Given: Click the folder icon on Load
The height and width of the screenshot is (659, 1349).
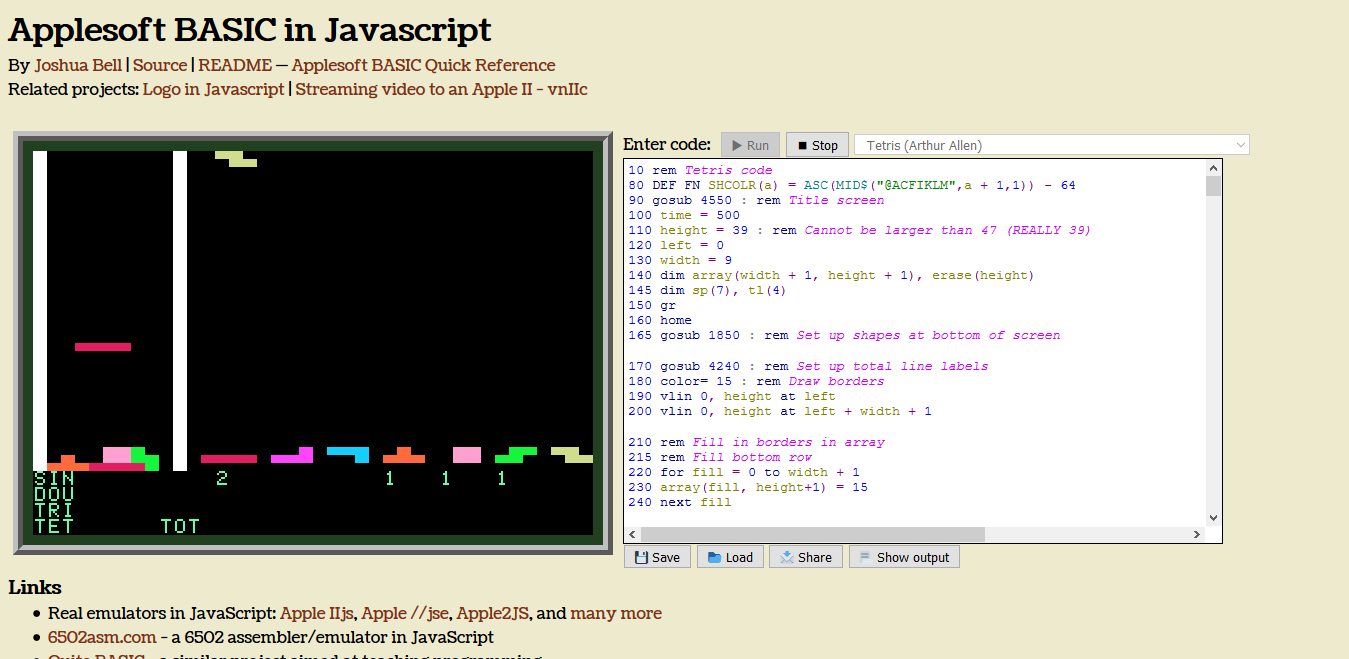Looking at the screenshot, I should coord(715,557).
